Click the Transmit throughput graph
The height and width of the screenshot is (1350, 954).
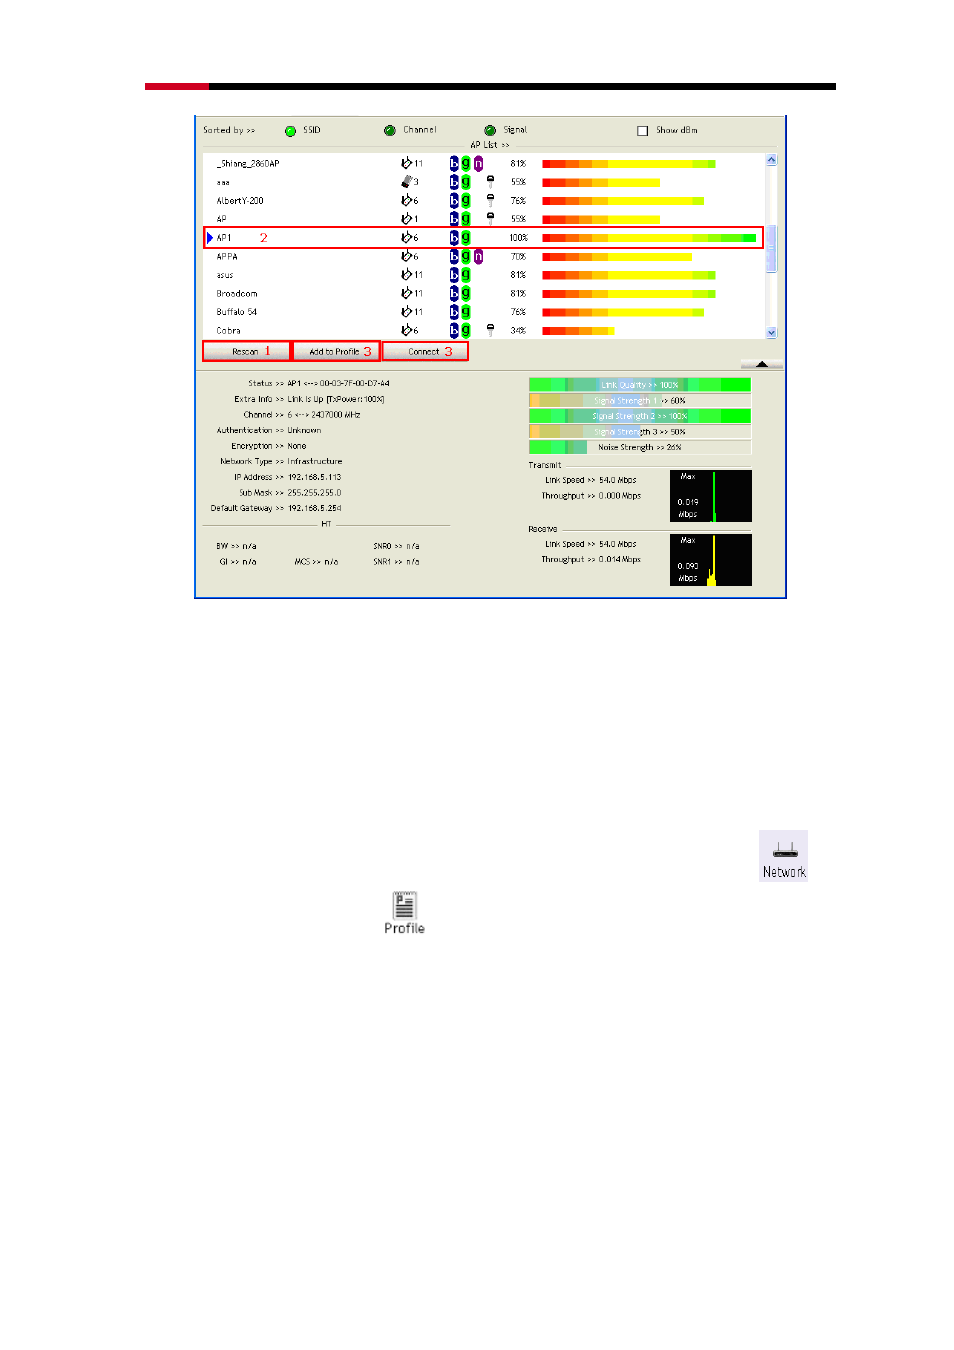[x=711, y=496]
